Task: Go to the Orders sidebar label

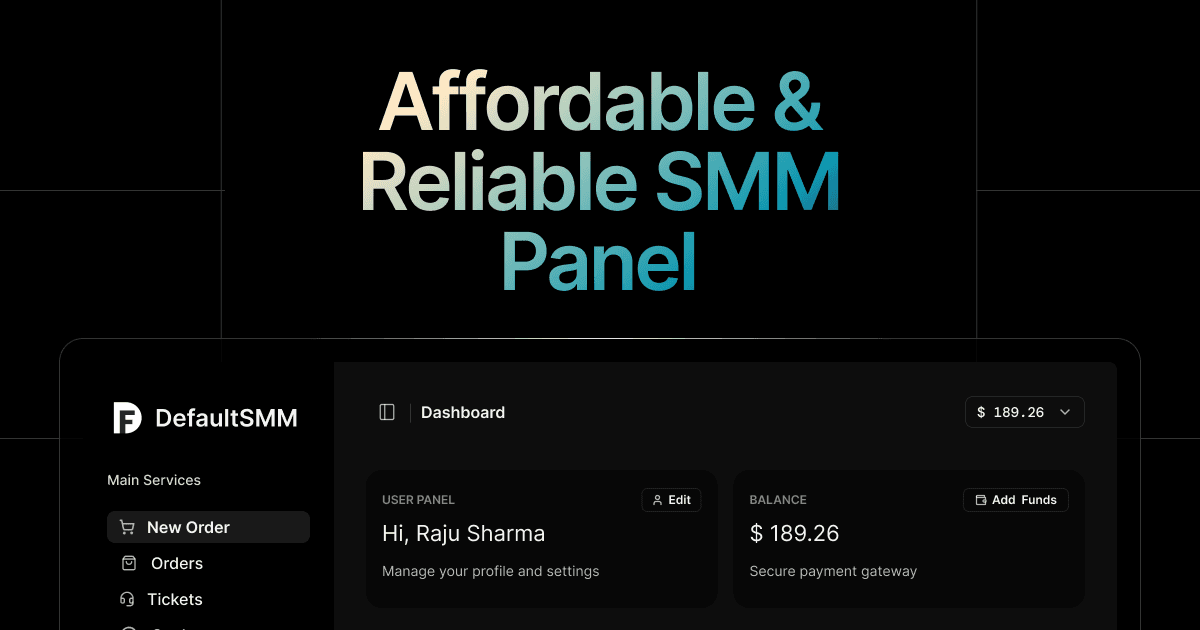Action: 177,563
